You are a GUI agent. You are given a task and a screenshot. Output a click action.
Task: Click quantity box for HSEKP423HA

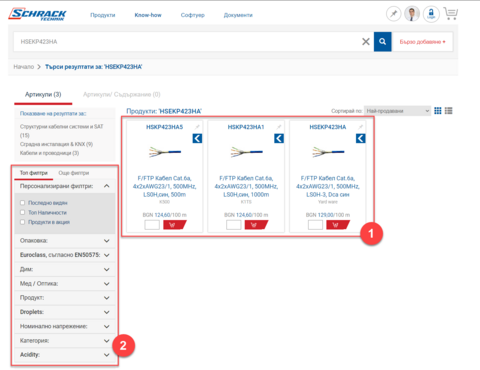(315, 225)
